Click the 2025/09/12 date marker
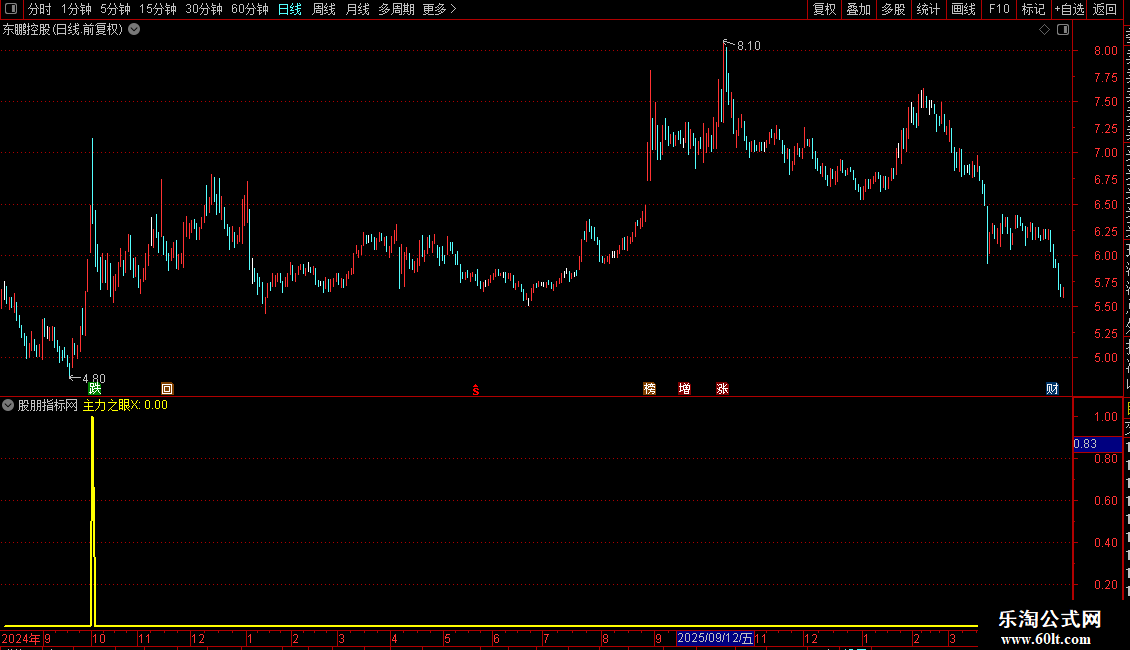1130x650 pixels. coord(715,638)
